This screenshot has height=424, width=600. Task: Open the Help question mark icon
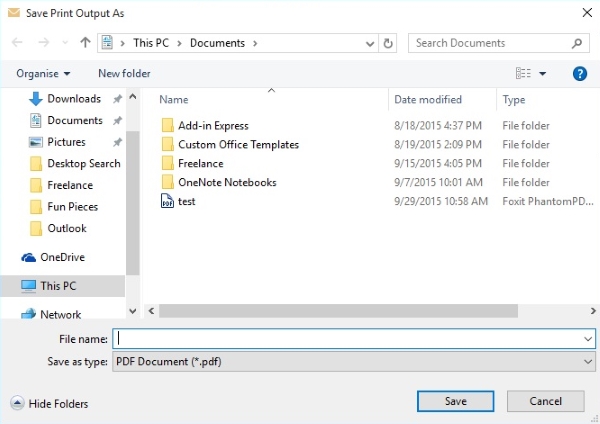pos(579,73)
